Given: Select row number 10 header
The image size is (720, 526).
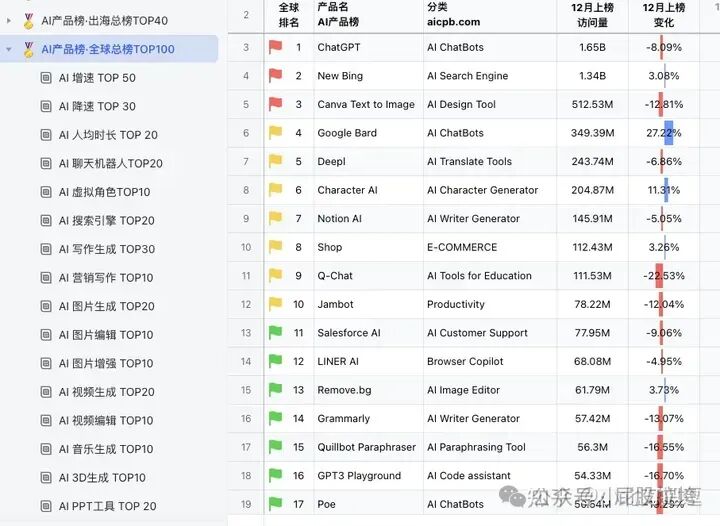Looking at the screenshot, I should (246, 247).
